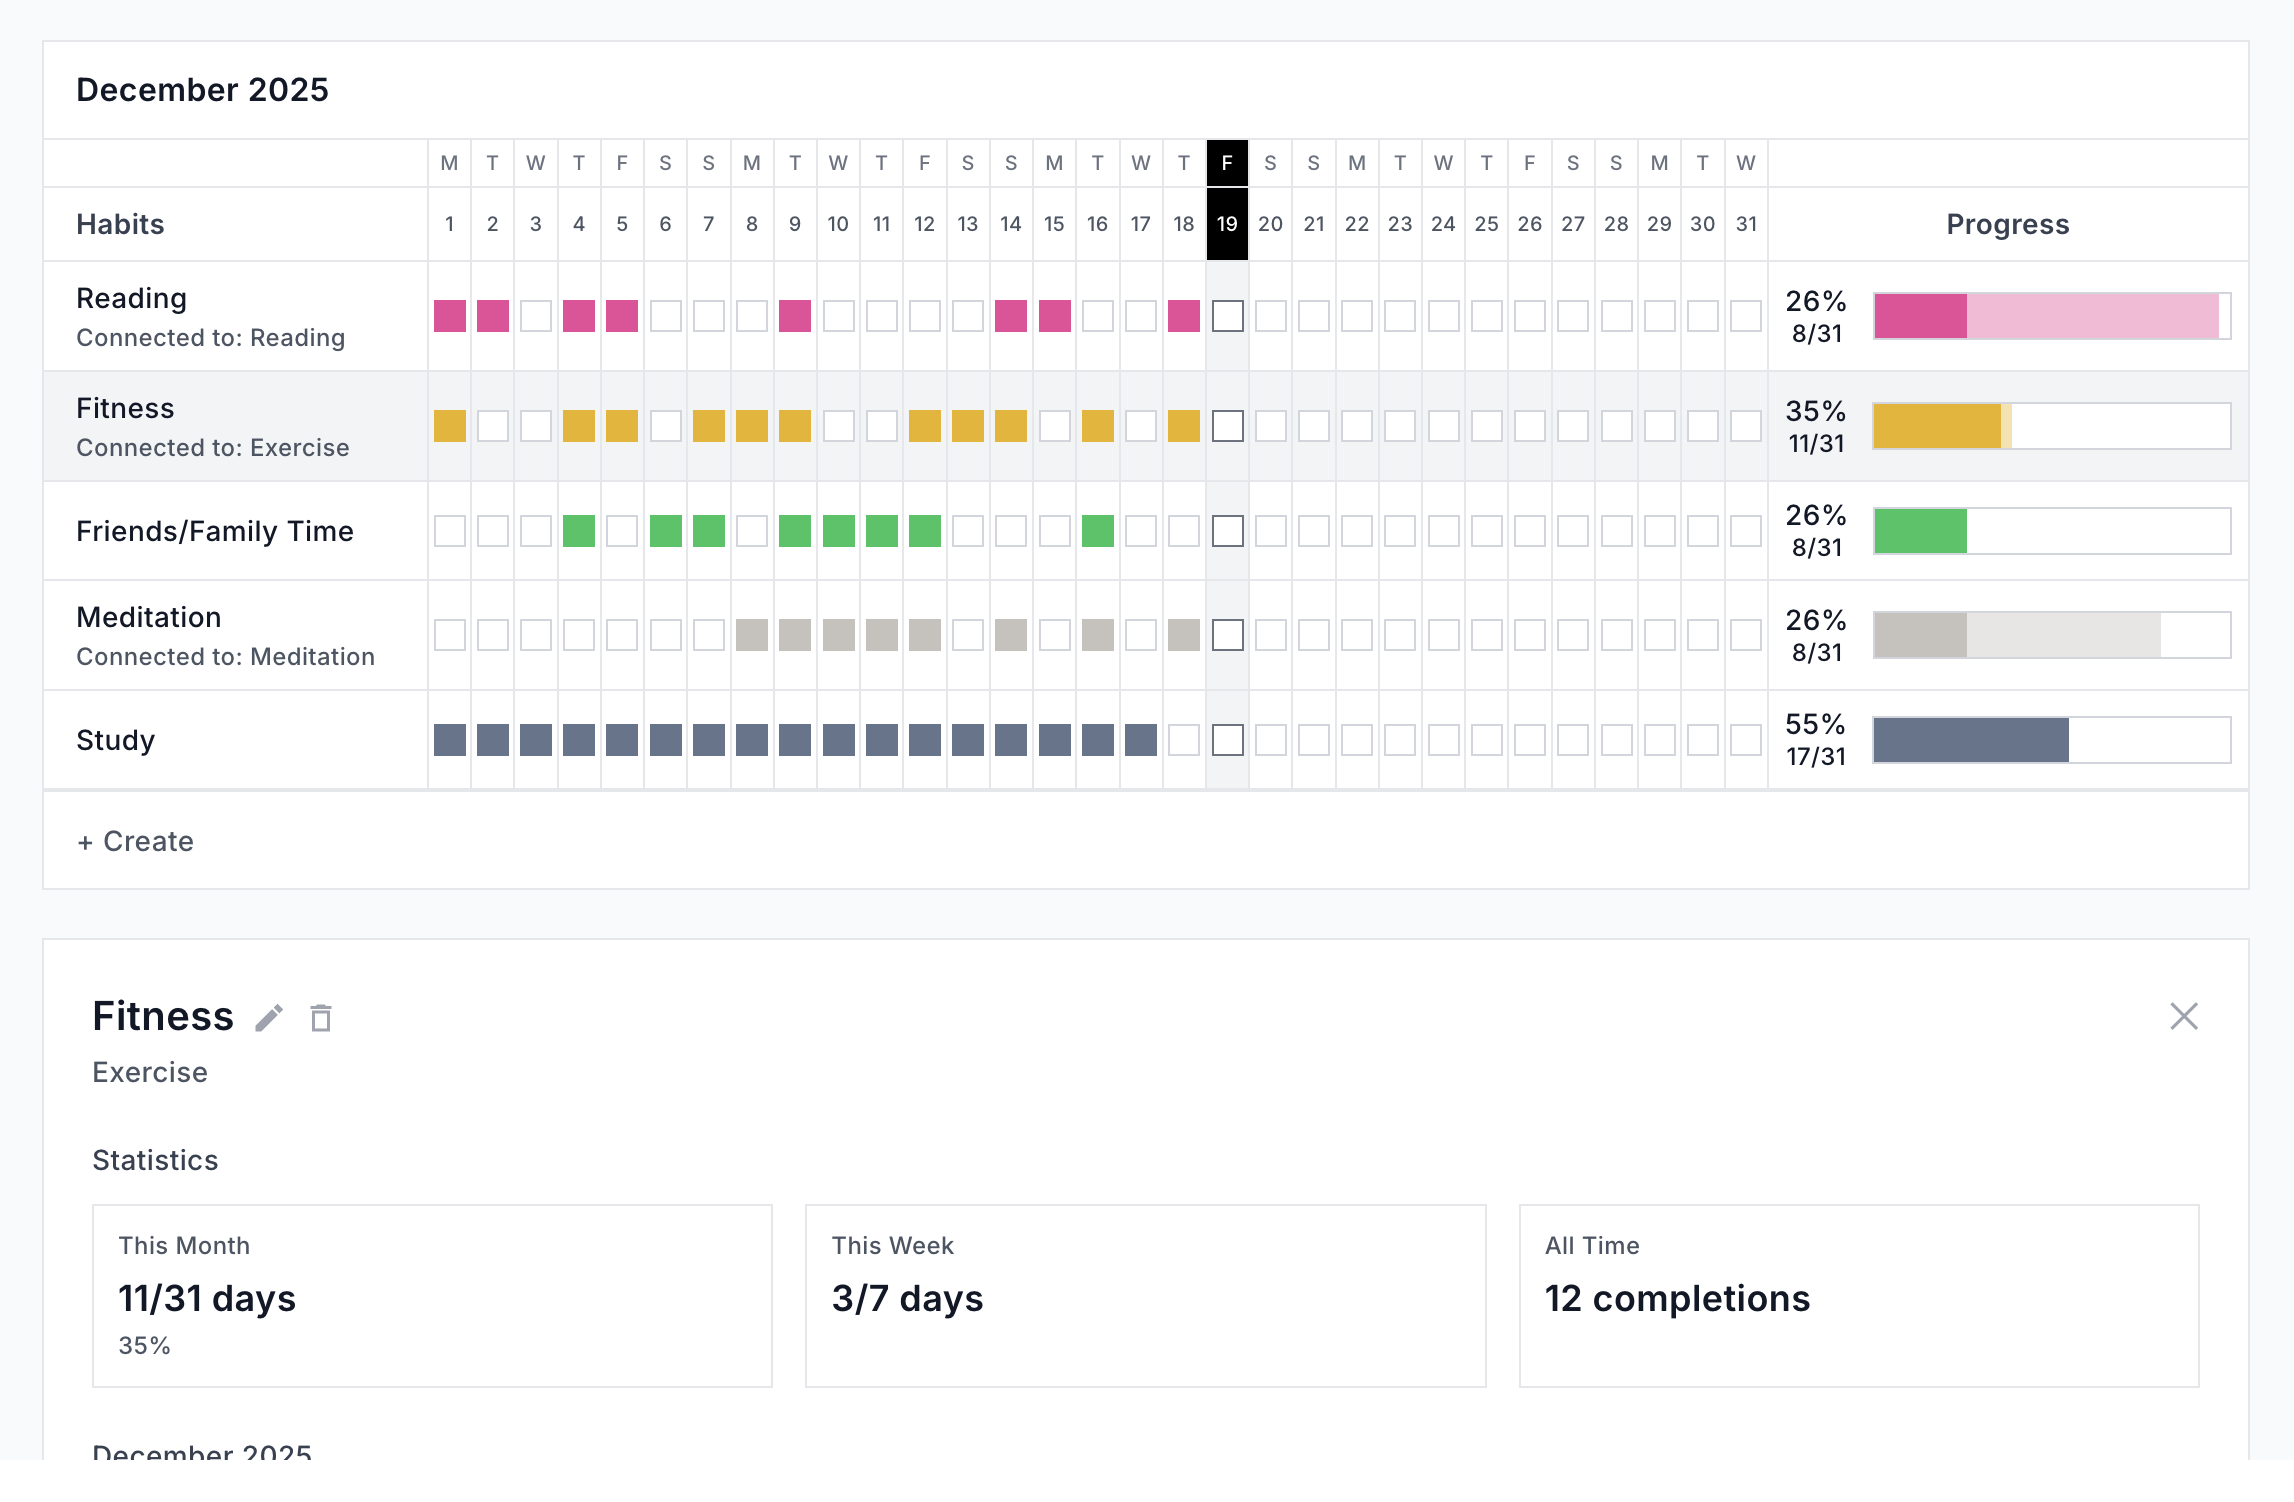Select the Study habit name
Viewport: 2294px width, 1502px height.
click(x=115, y=740)
